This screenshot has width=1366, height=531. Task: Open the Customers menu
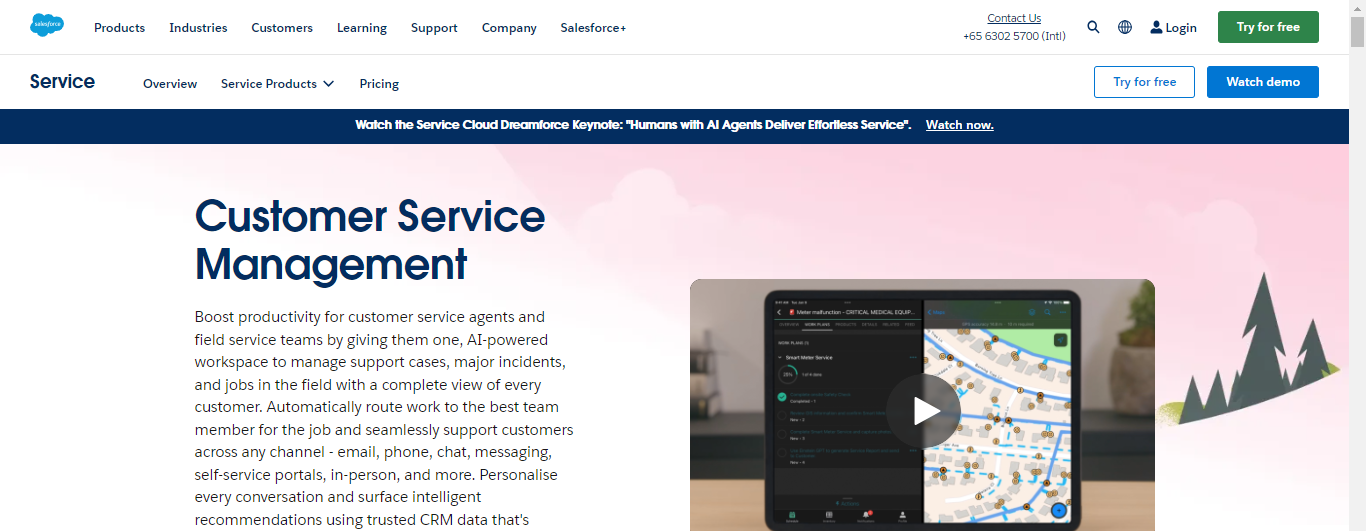(282, 27)
